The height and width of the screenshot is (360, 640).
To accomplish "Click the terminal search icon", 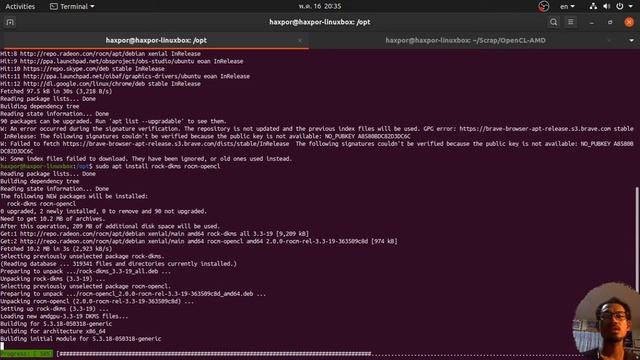I will [x=553, y=22].
